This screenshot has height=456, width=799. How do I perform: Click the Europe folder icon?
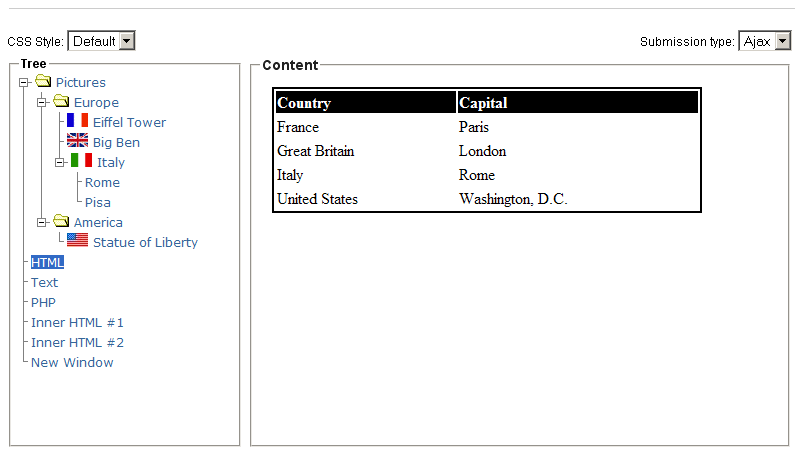(61, 101)
